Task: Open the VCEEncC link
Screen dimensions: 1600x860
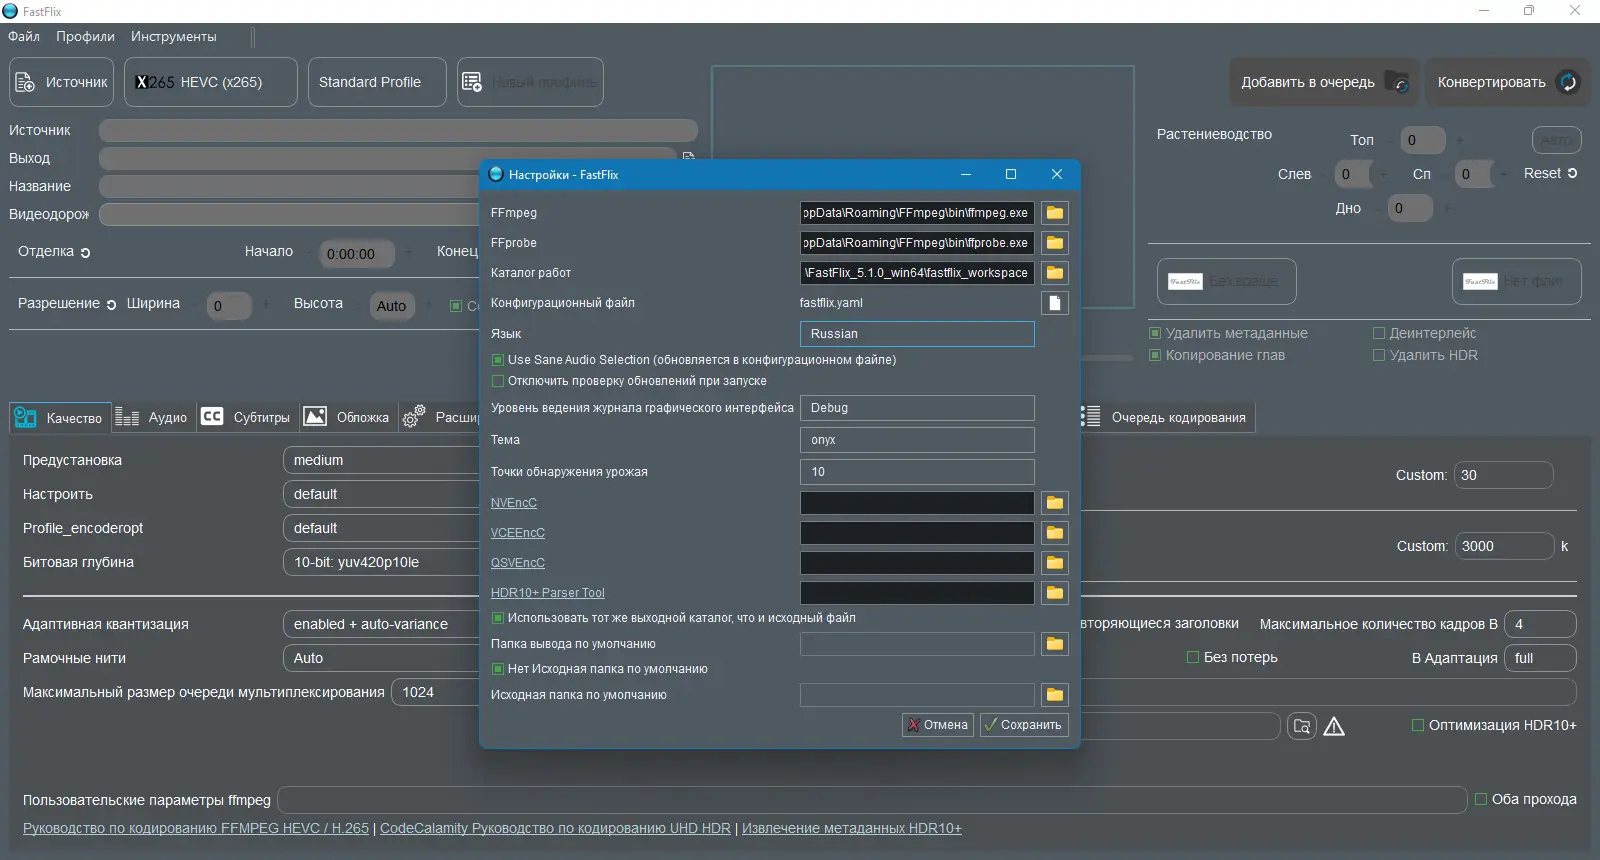Action: click(x=518, y=533)
